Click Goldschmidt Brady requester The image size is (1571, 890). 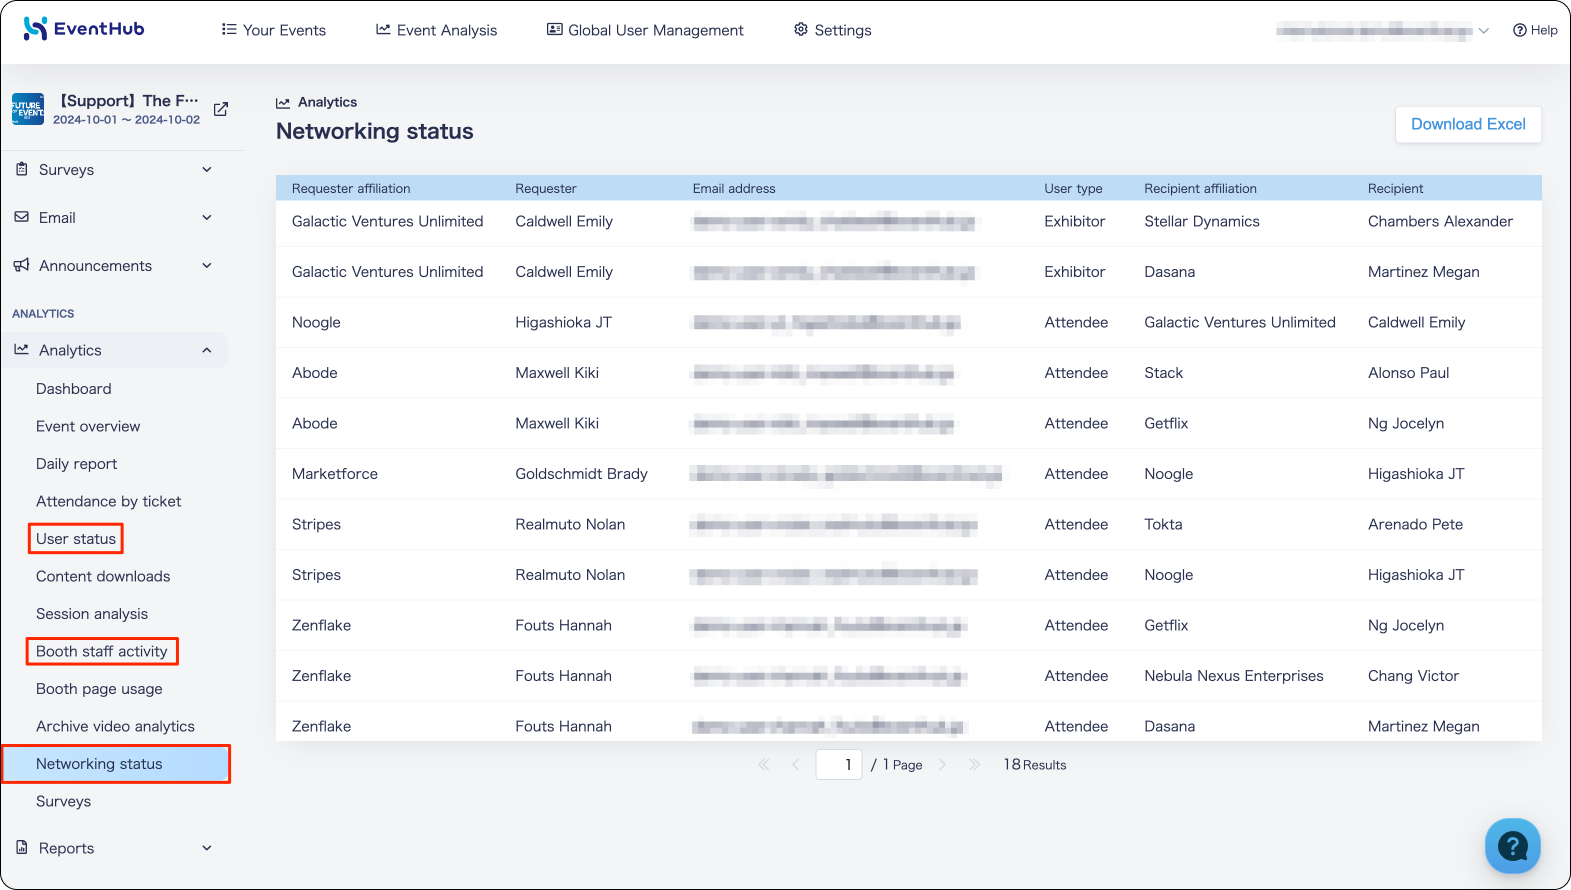581,474
